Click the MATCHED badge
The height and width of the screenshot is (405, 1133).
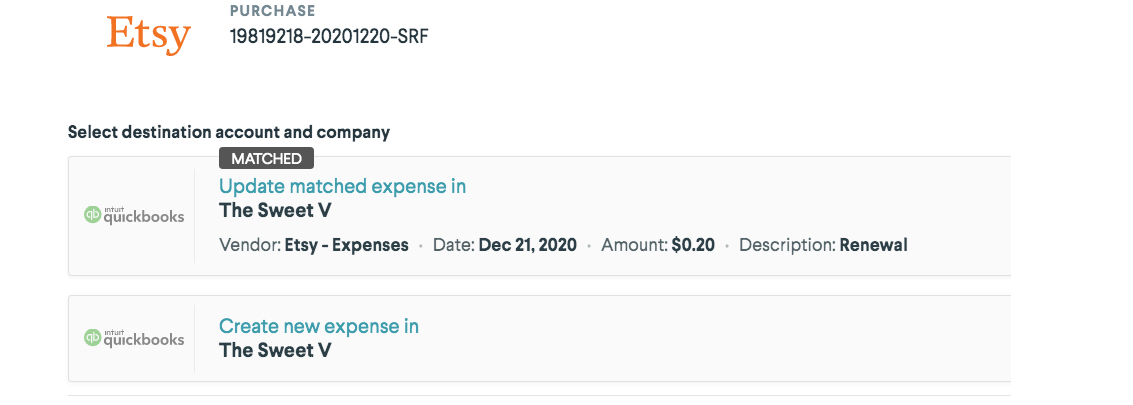click(x=267, y=158)
